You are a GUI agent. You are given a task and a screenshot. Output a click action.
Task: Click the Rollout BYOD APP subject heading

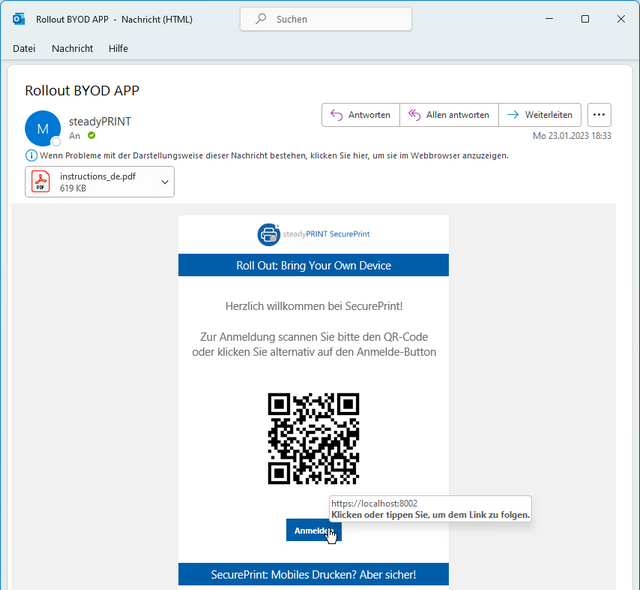tap(82, 91)
